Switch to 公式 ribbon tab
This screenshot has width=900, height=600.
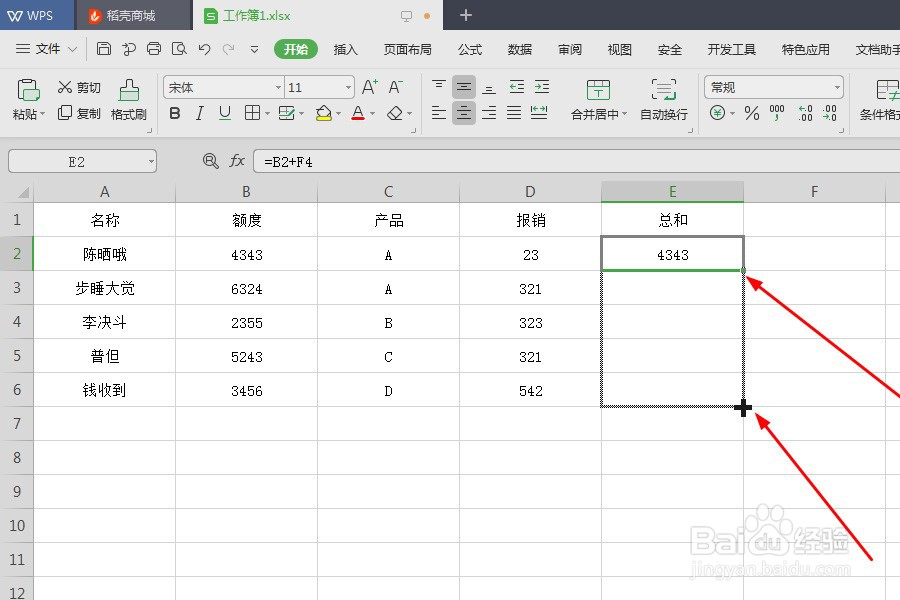click(470, 49)
